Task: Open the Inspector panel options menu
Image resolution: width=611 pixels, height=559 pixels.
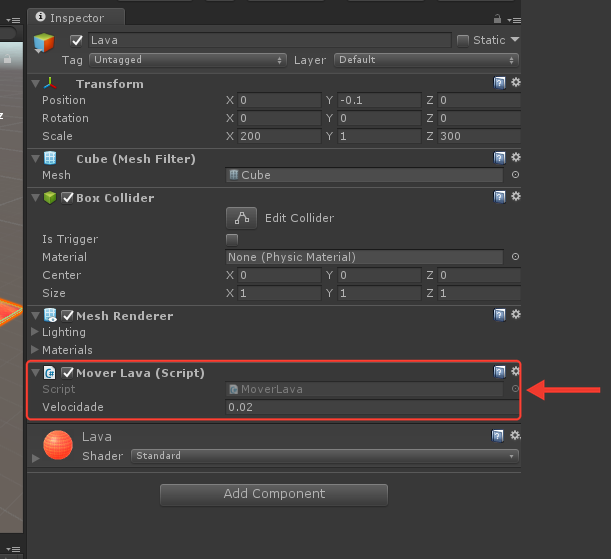Action: pyautogui.click(x=514, y=20)
